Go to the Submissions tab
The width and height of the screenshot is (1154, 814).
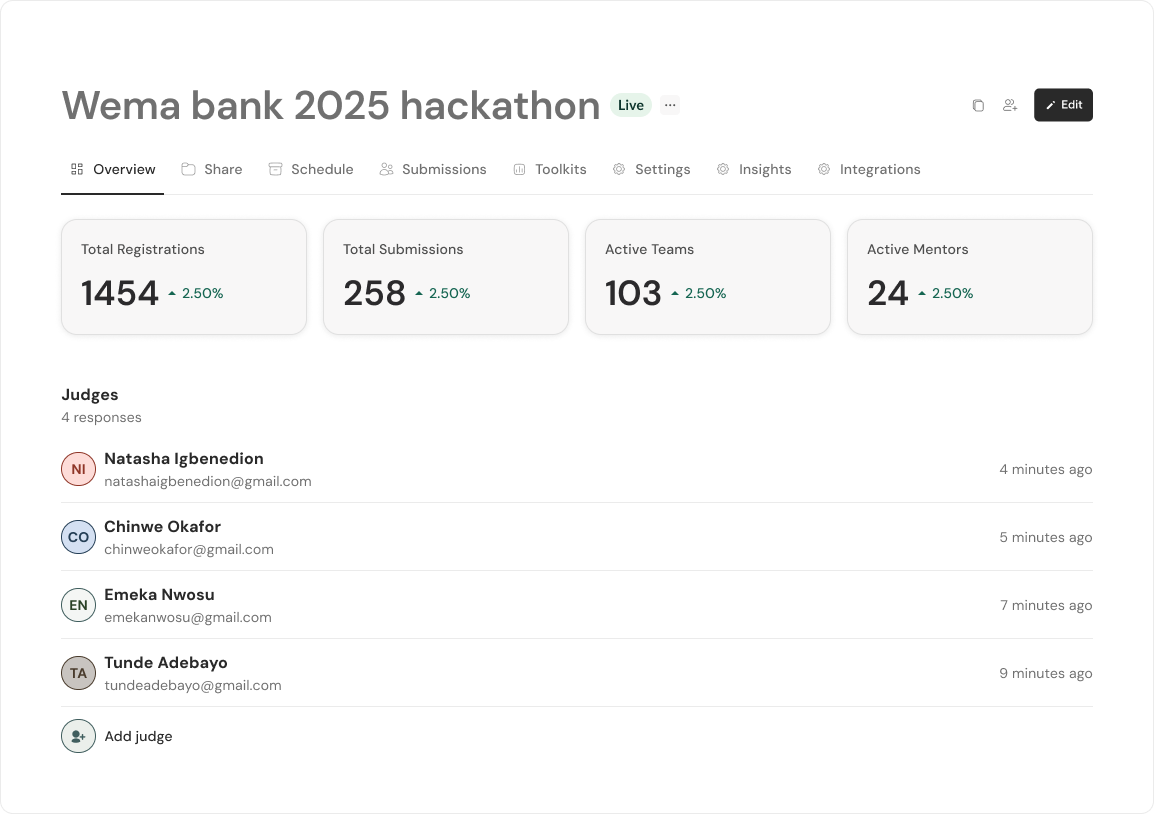click(433, 169)
